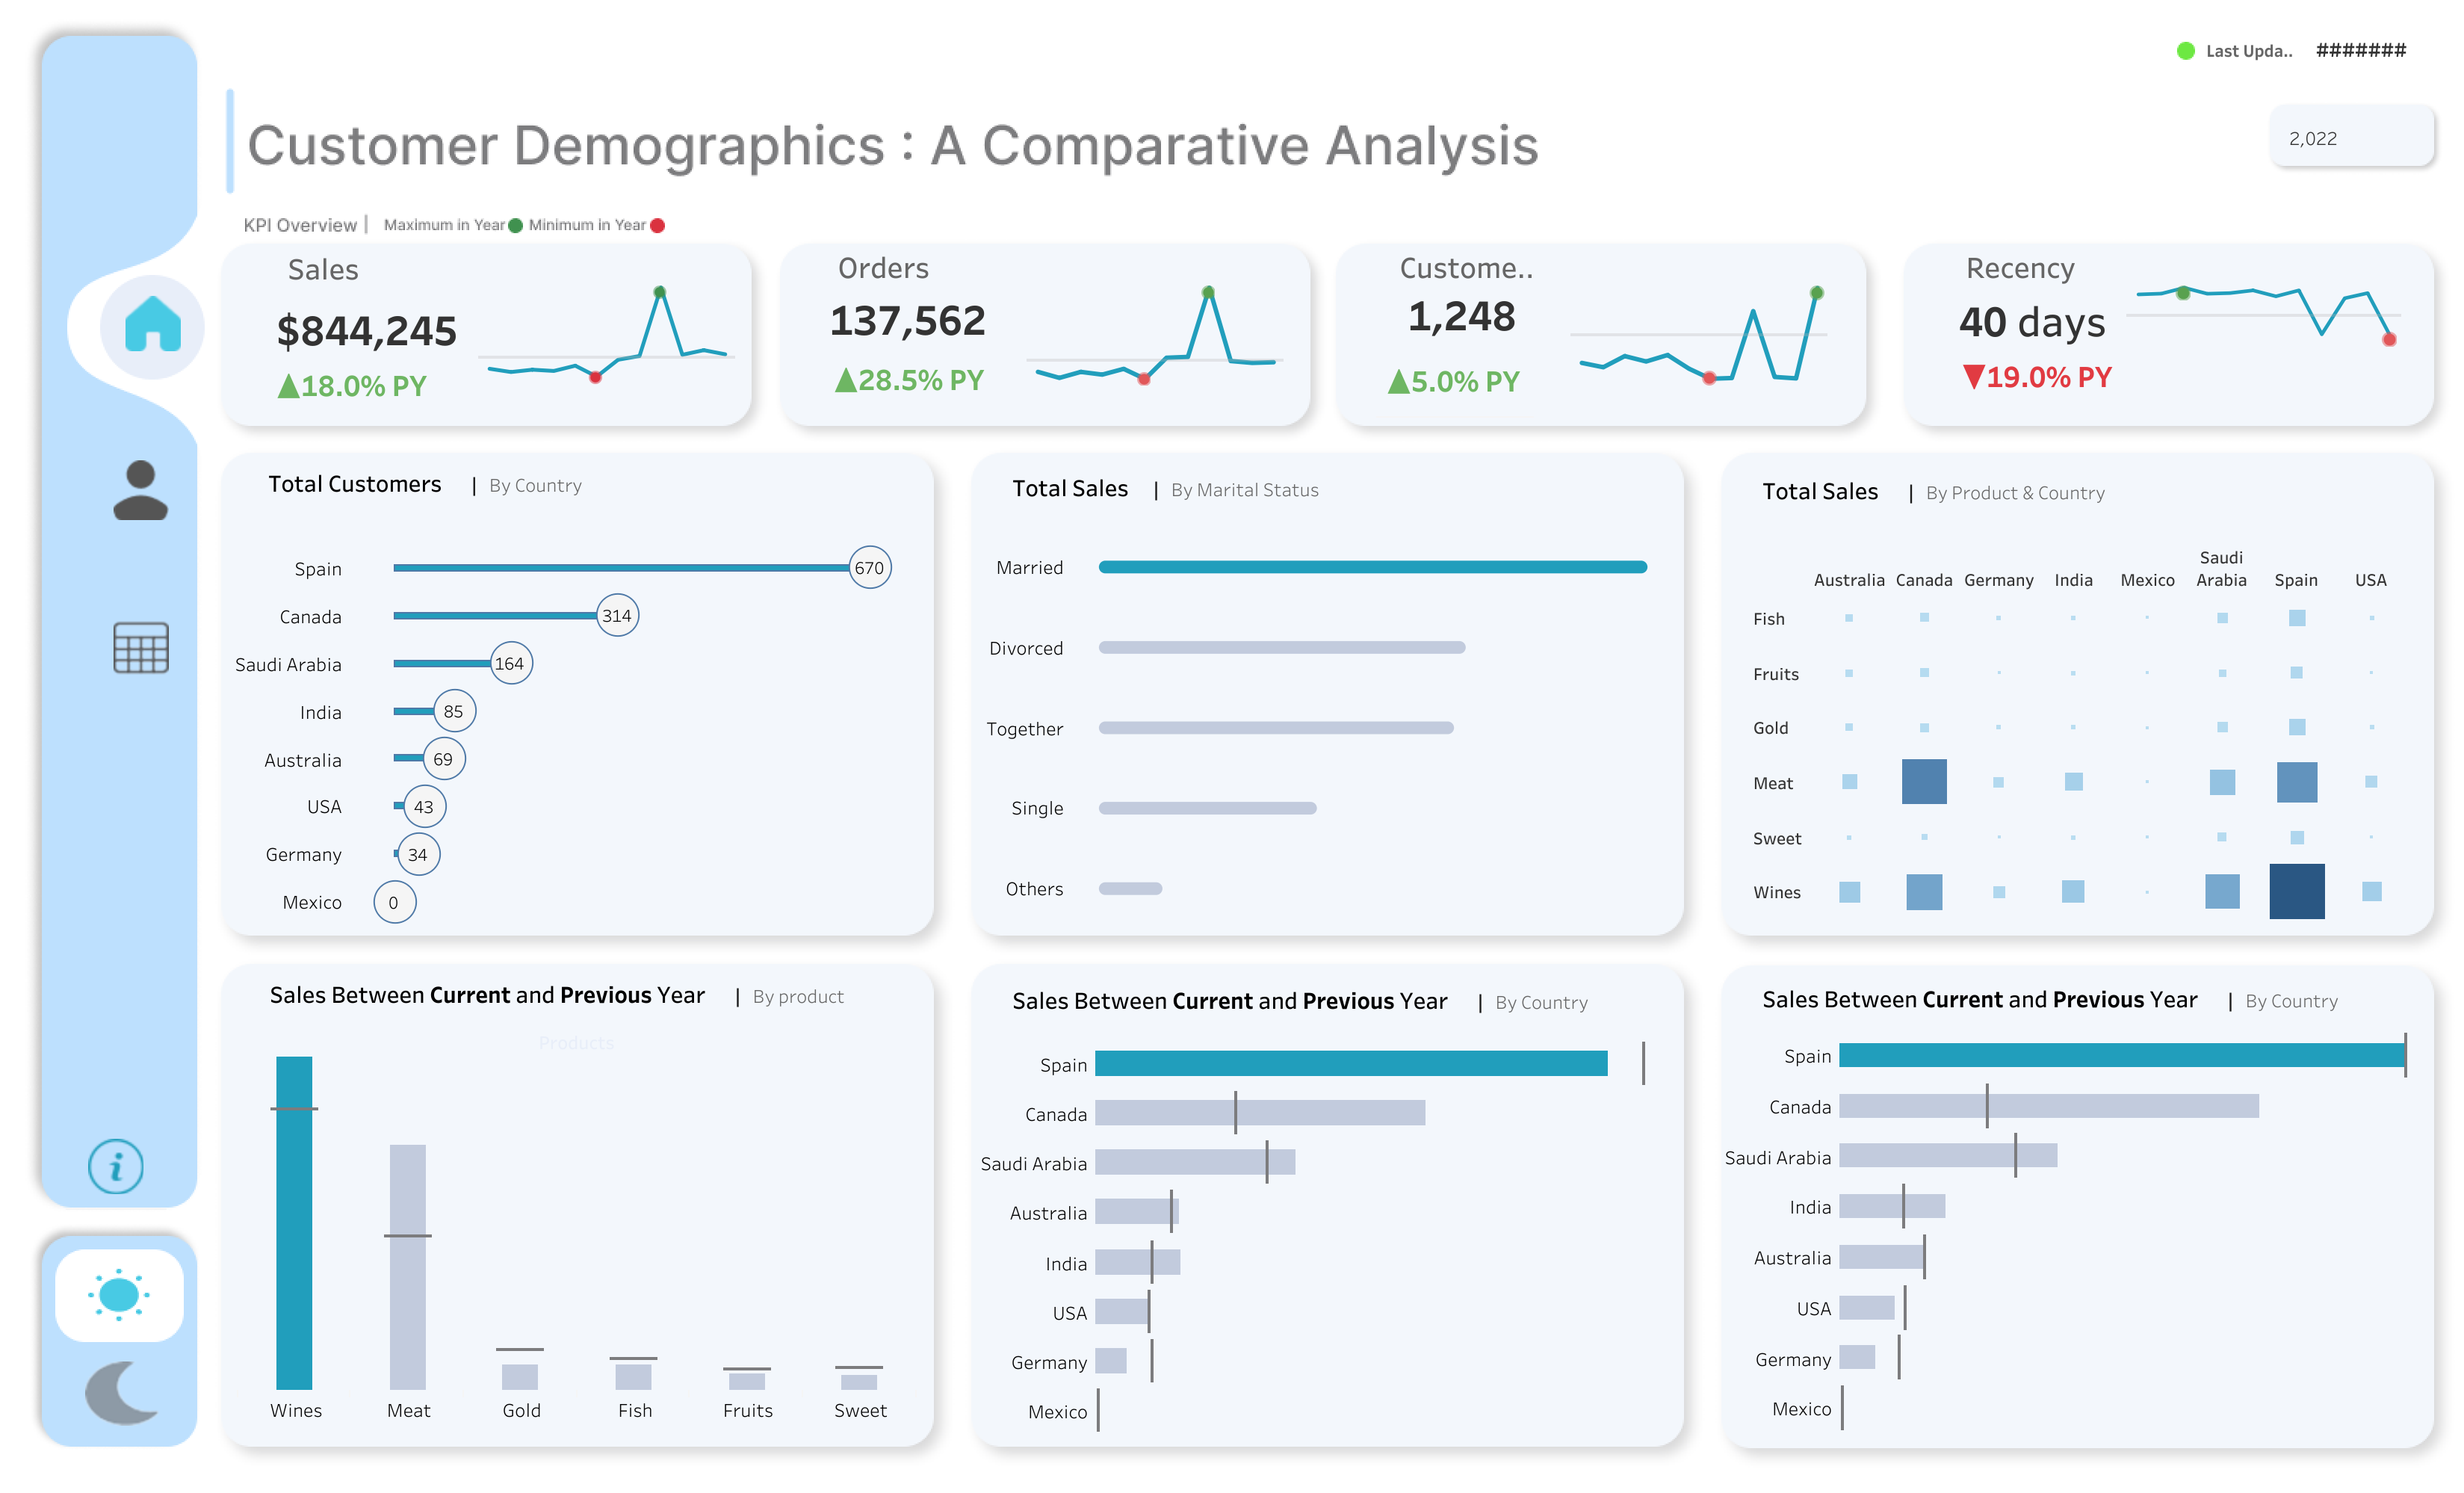Viewport: 2464px width, 1493px height.
Task: Click the Recency sparkline minimum red point
Action: pos(2389,340)
